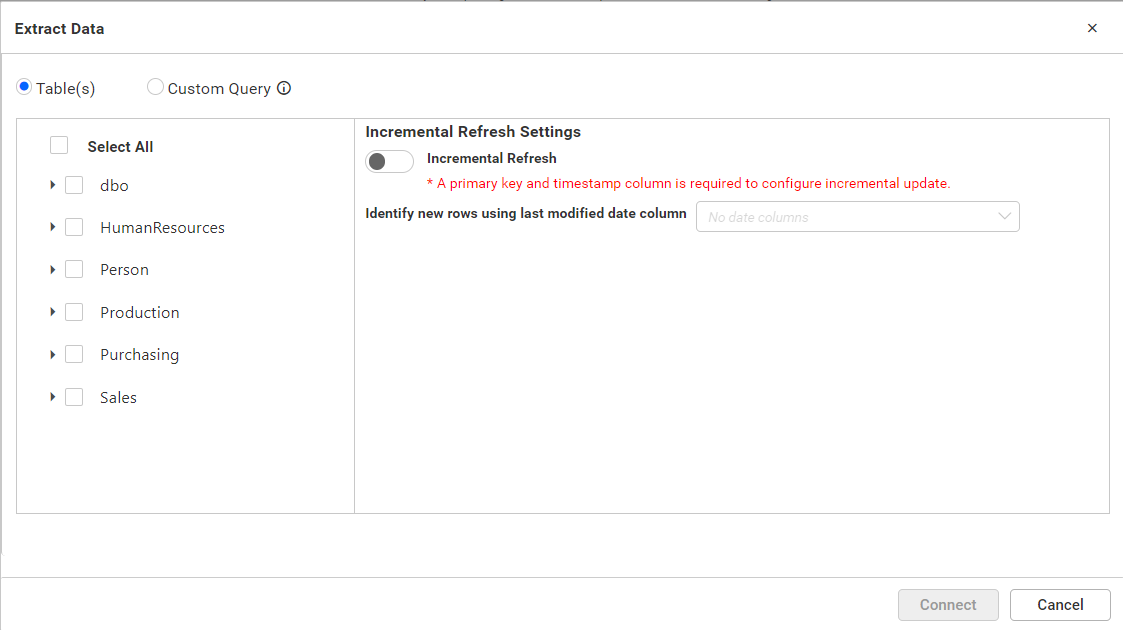Choose the Custom Query radio button
Viewport: 1123px width, 630px height.
click(155, 87)
